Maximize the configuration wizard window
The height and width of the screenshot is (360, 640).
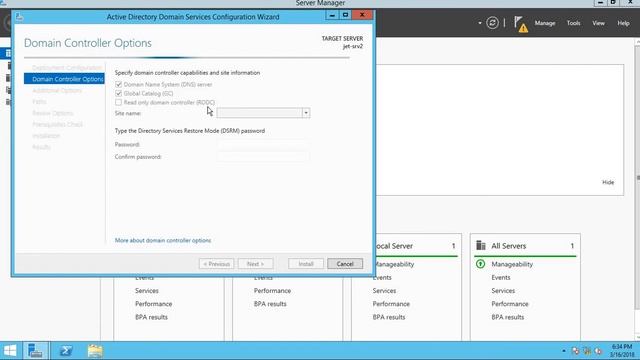coord(345,15)
